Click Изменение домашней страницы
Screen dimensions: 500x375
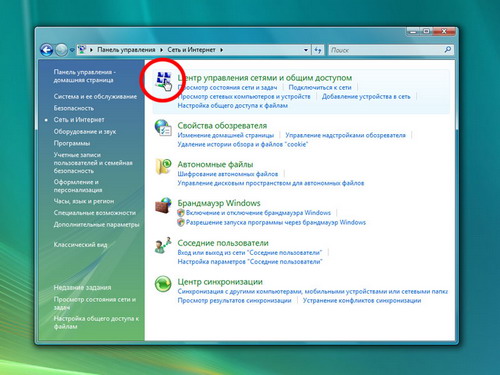(x=226, y=135)
